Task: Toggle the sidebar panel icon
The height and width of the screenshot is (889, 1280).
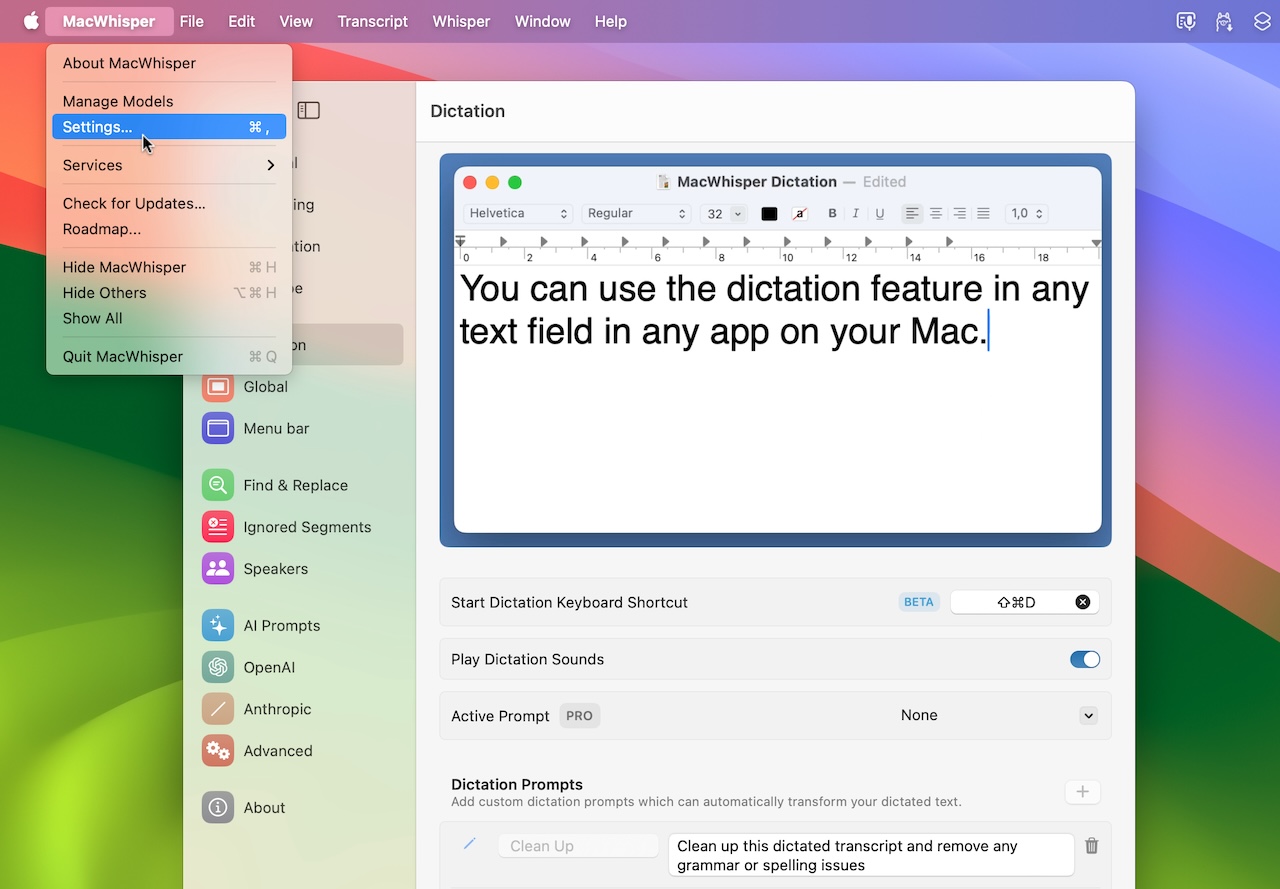Action: pos(308,111)
